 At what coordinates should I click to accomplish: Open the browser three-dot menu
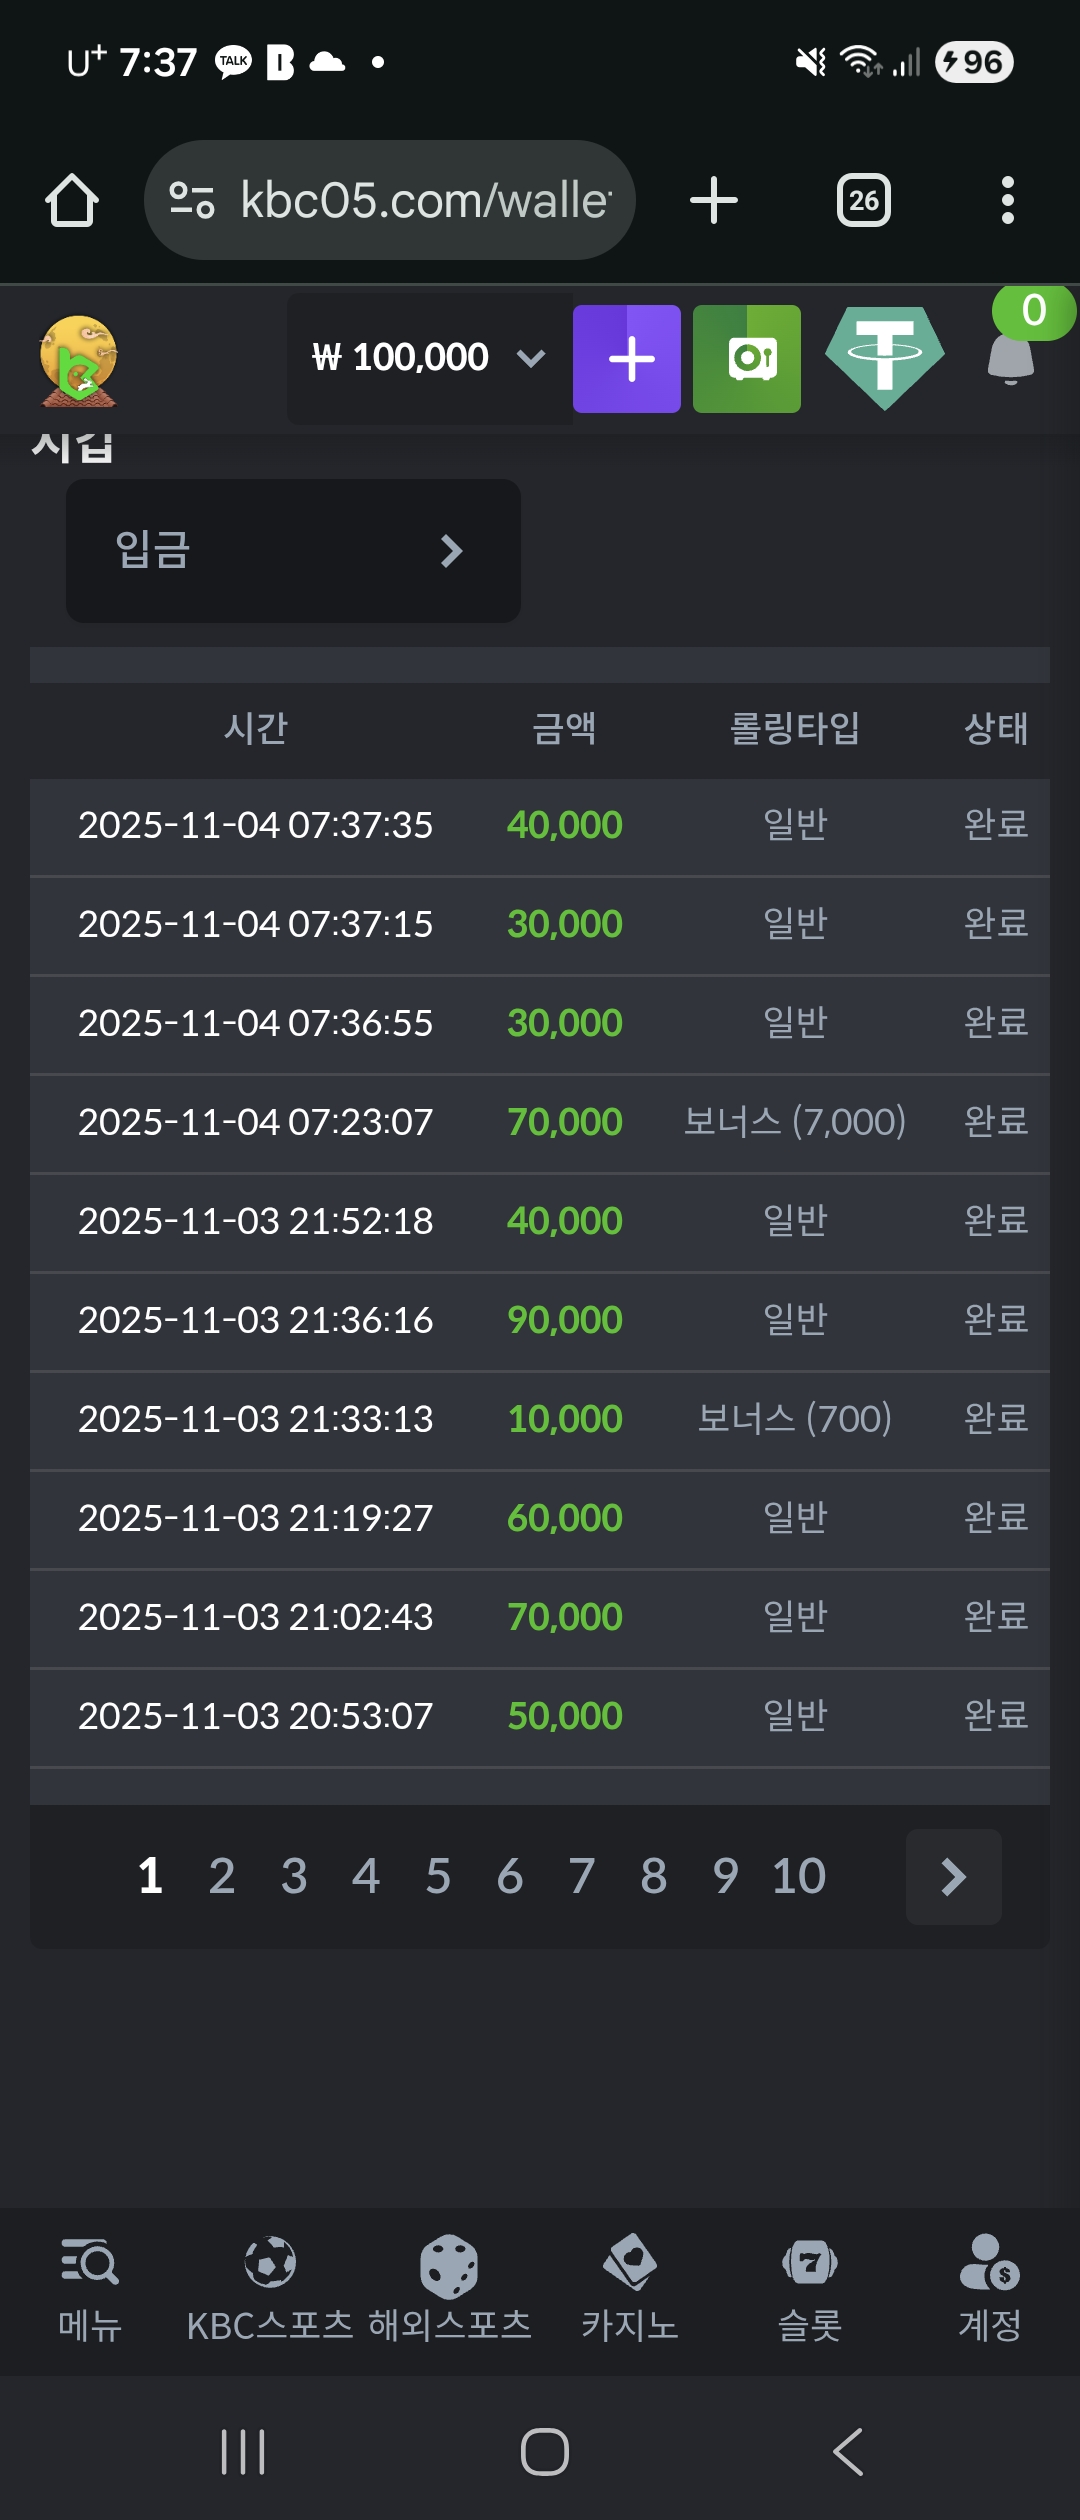(x=1007, y=200)
